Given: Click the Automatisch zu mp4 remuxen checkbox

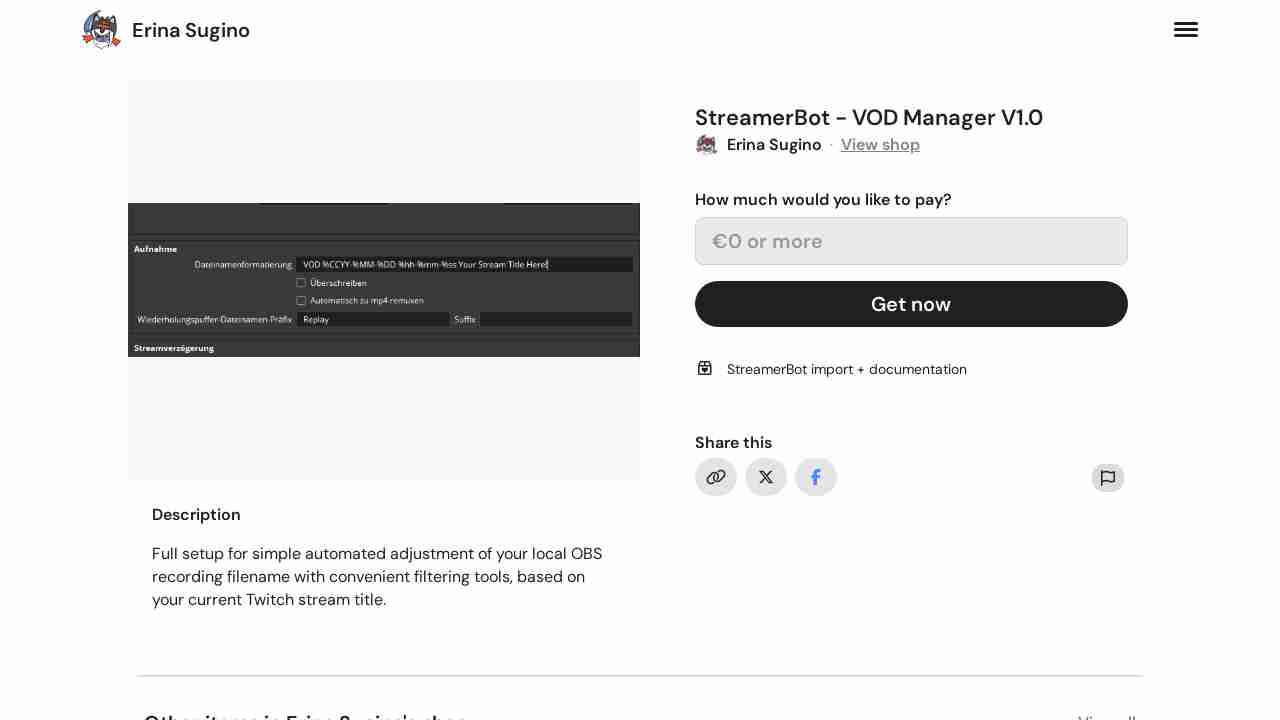Looking at the screenshot, I should (301, 300).
